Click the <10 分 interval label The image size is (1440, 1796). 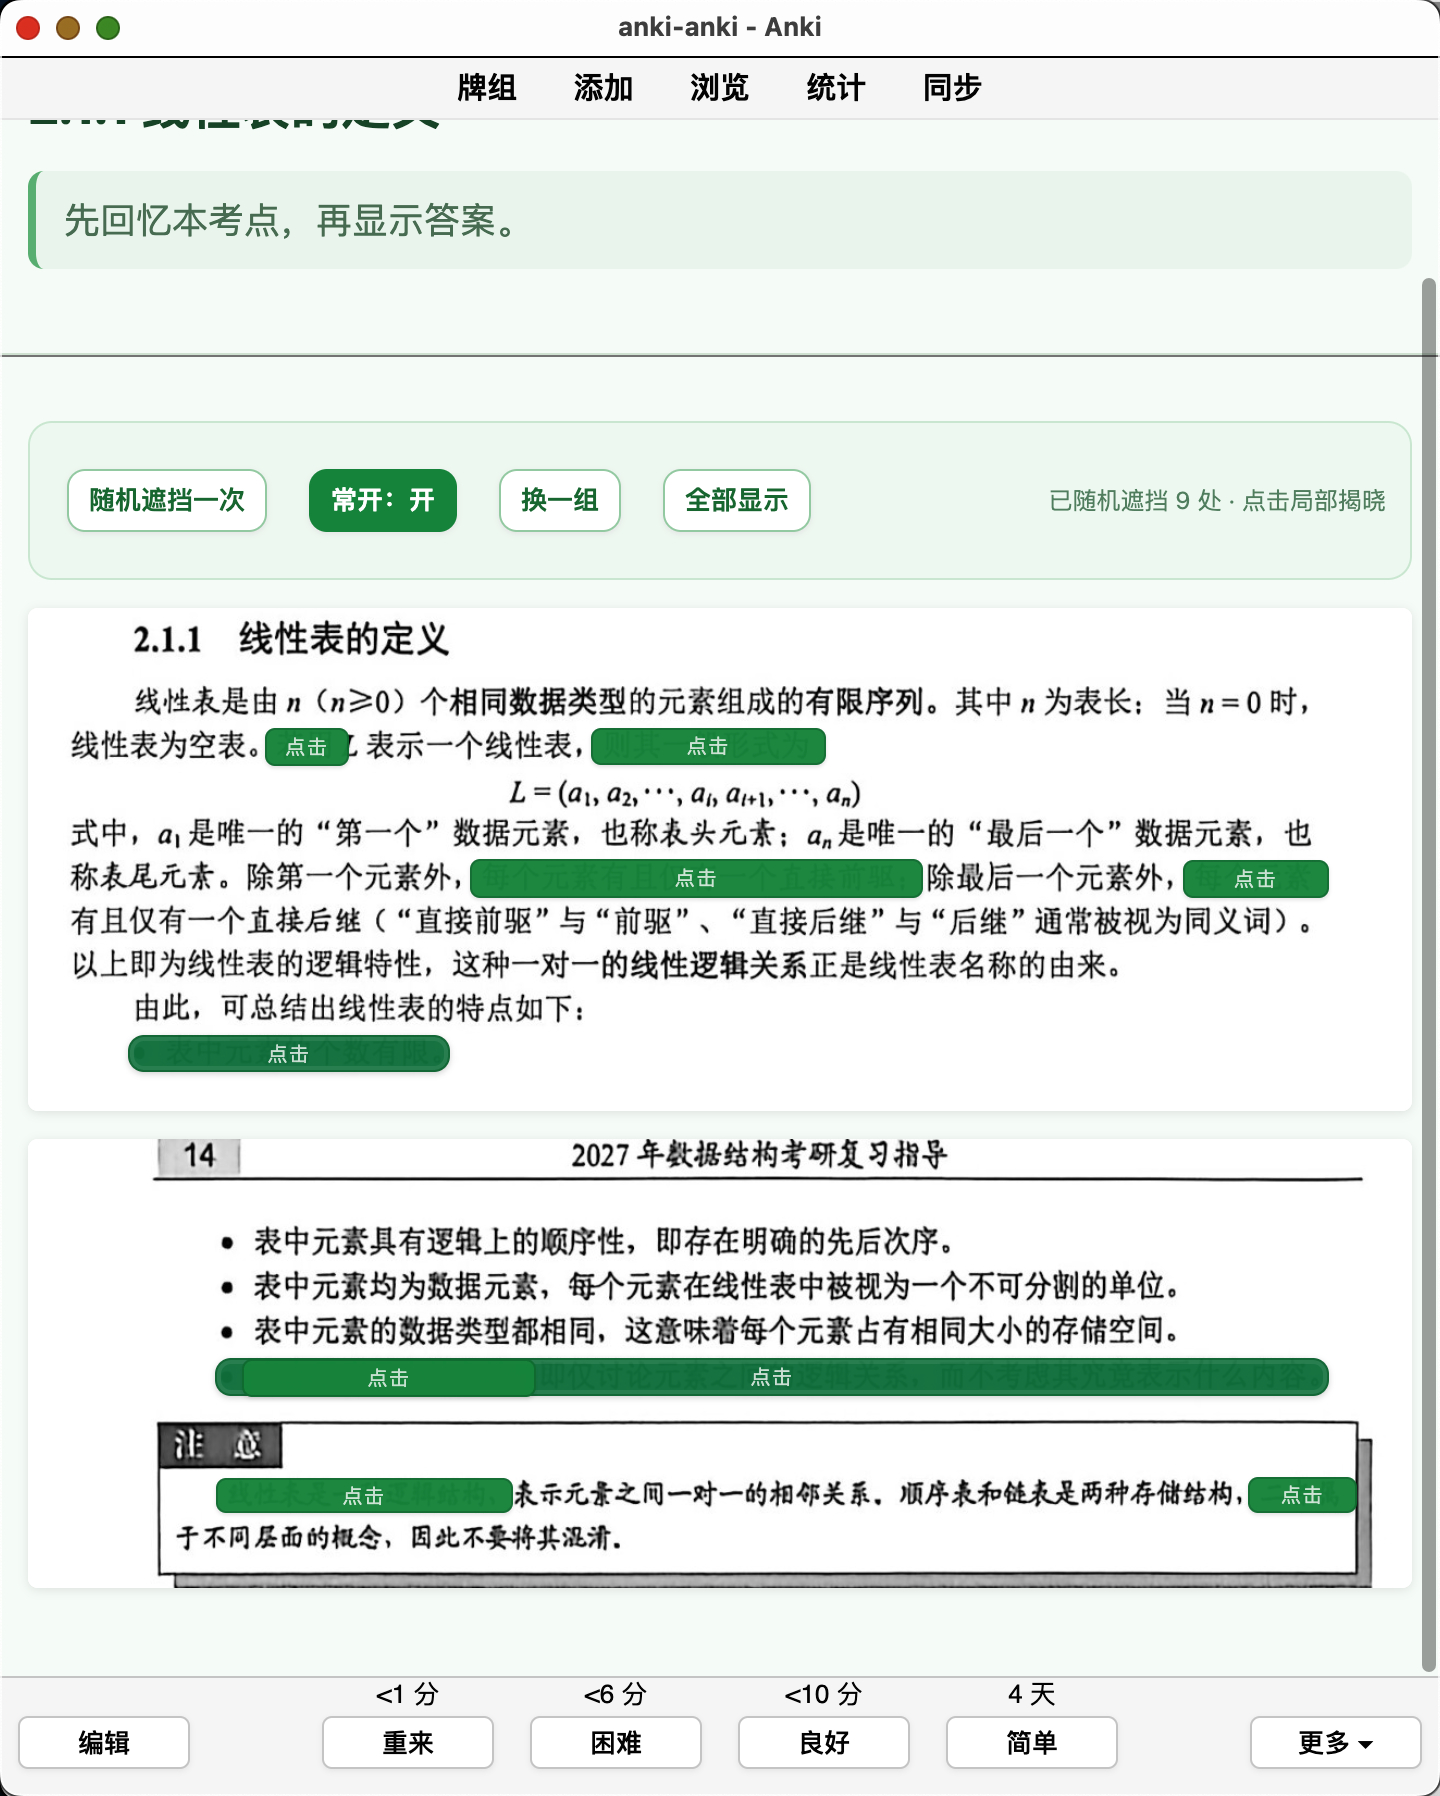824,1694
